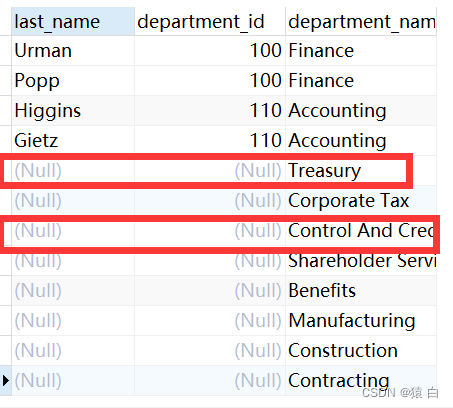Select the Treasury department cell

tap(361, 171)
